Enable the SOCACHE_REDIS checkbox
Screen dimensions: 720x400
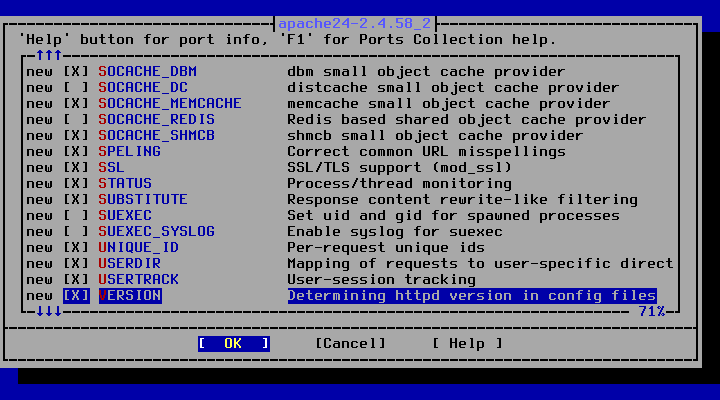[x=76, y=120]
